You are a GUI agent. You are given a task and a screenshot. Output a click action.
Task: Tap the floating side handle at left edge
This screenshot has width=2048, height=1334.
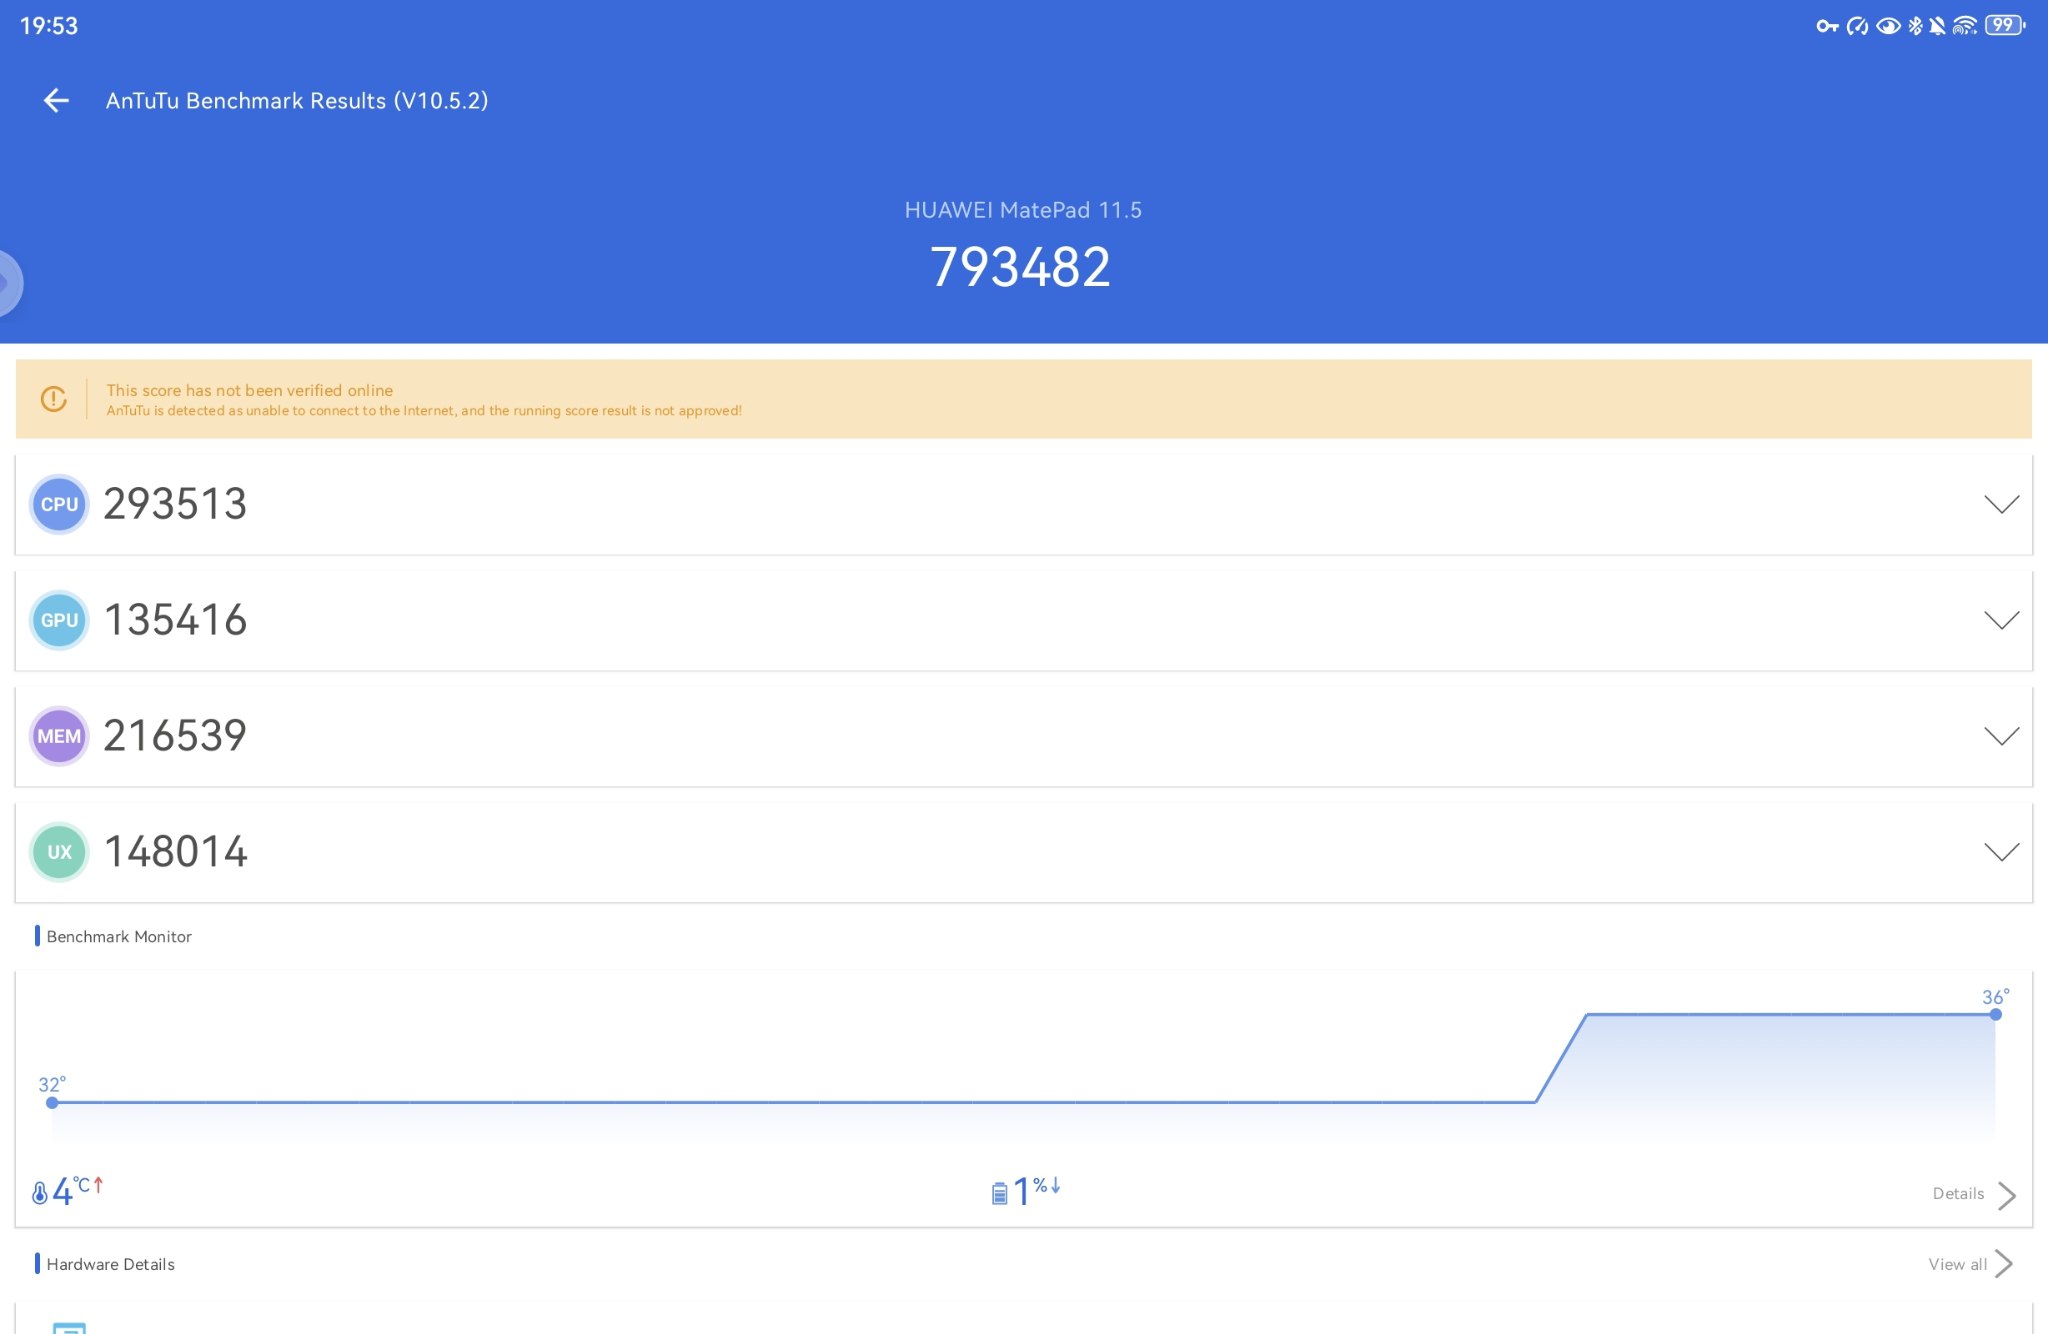[9, 283]
